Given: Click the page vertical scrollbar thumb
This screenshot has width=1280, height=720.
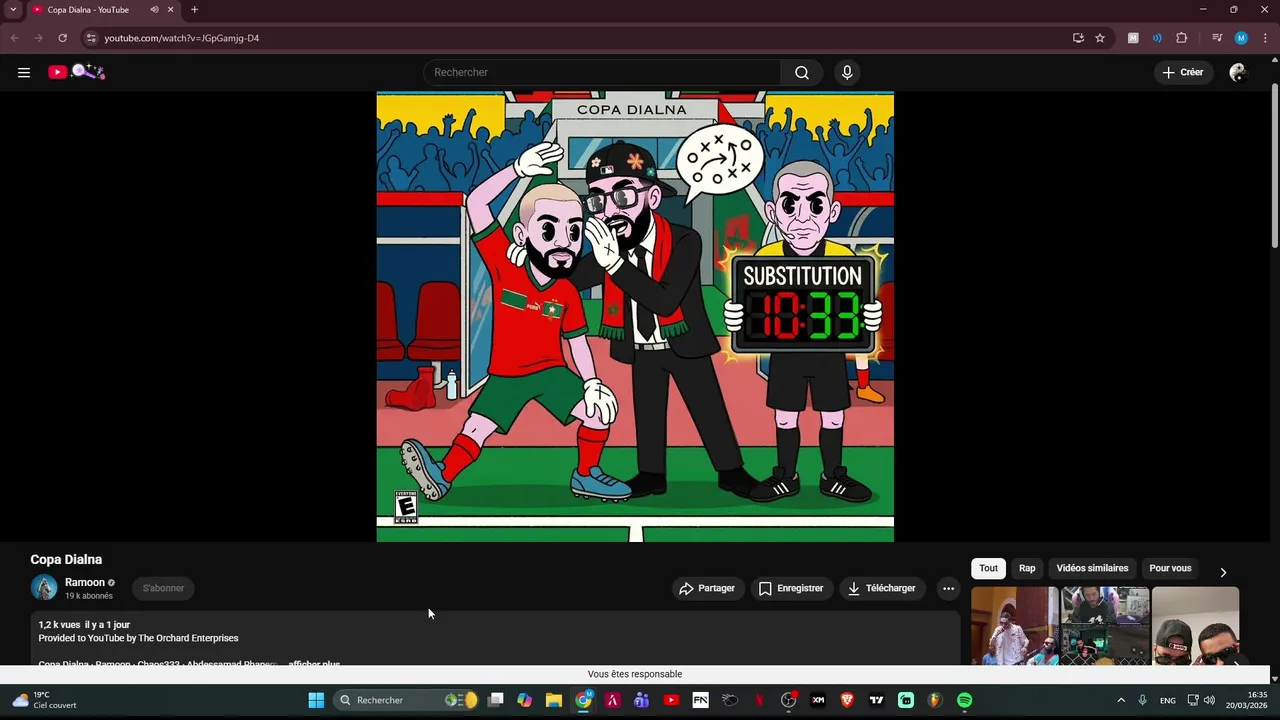Looking at the screenshot, I should coord(1274,165).
